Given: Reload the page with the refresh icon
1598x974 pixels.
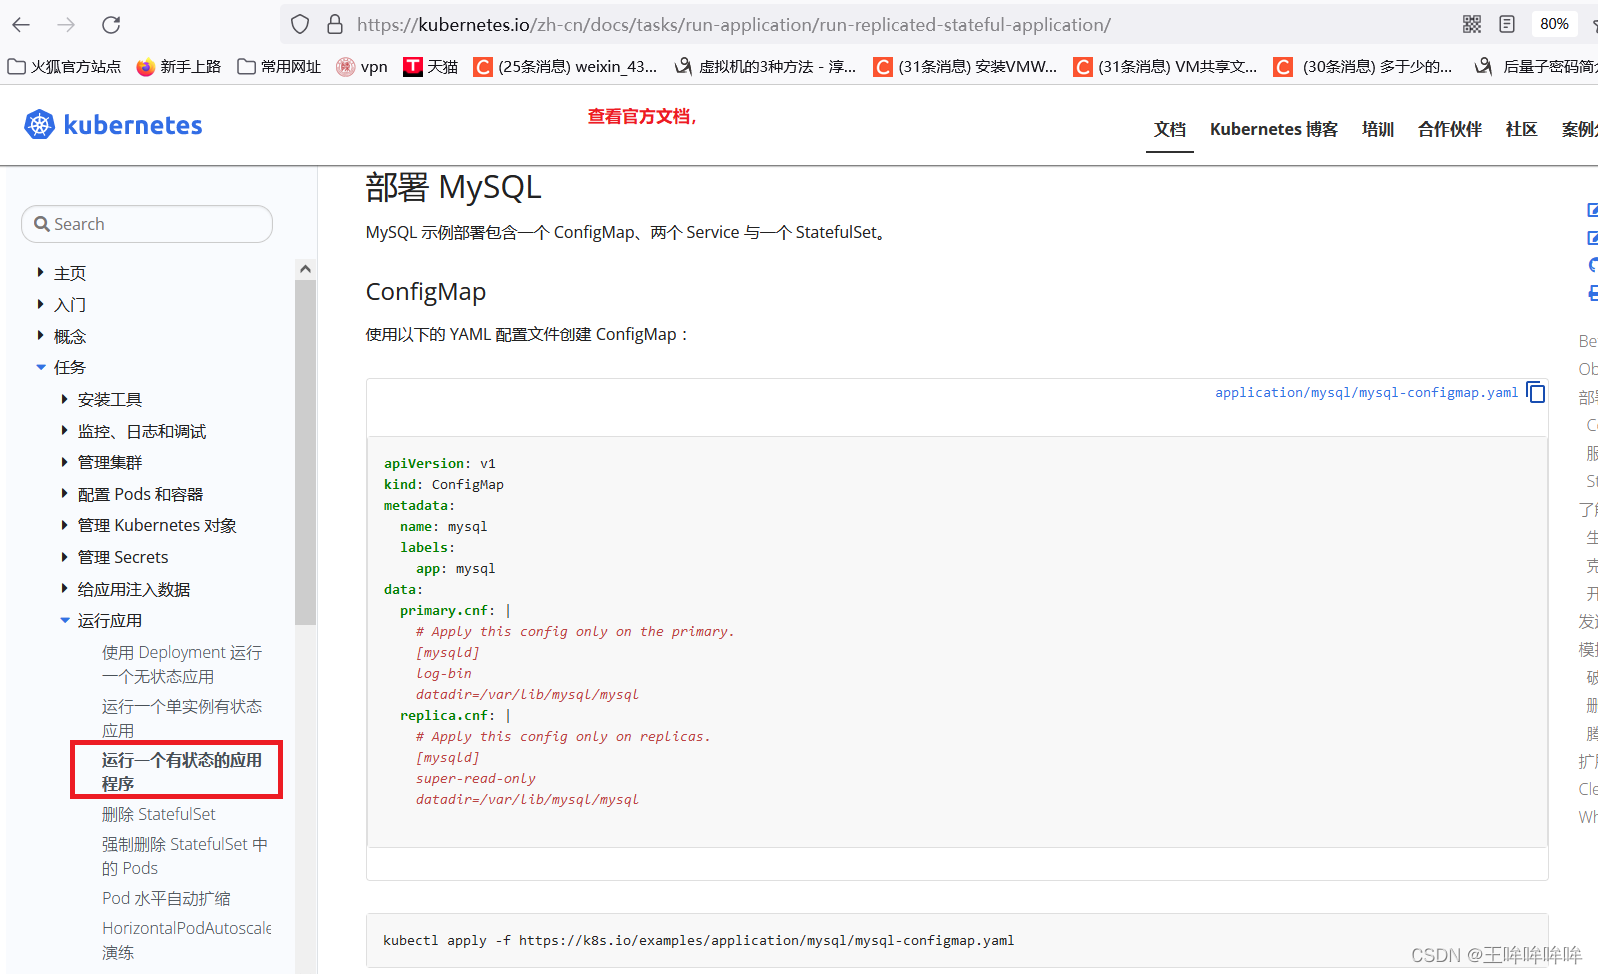Looking at the screenshot, I should tap(111, 24).
